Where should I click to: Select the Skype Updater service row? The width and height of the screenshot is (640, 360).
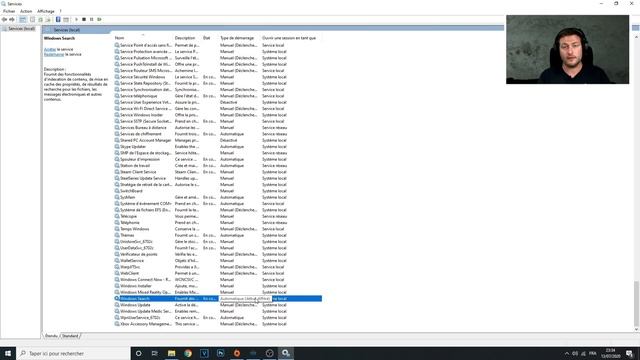[x=218, y=147]
